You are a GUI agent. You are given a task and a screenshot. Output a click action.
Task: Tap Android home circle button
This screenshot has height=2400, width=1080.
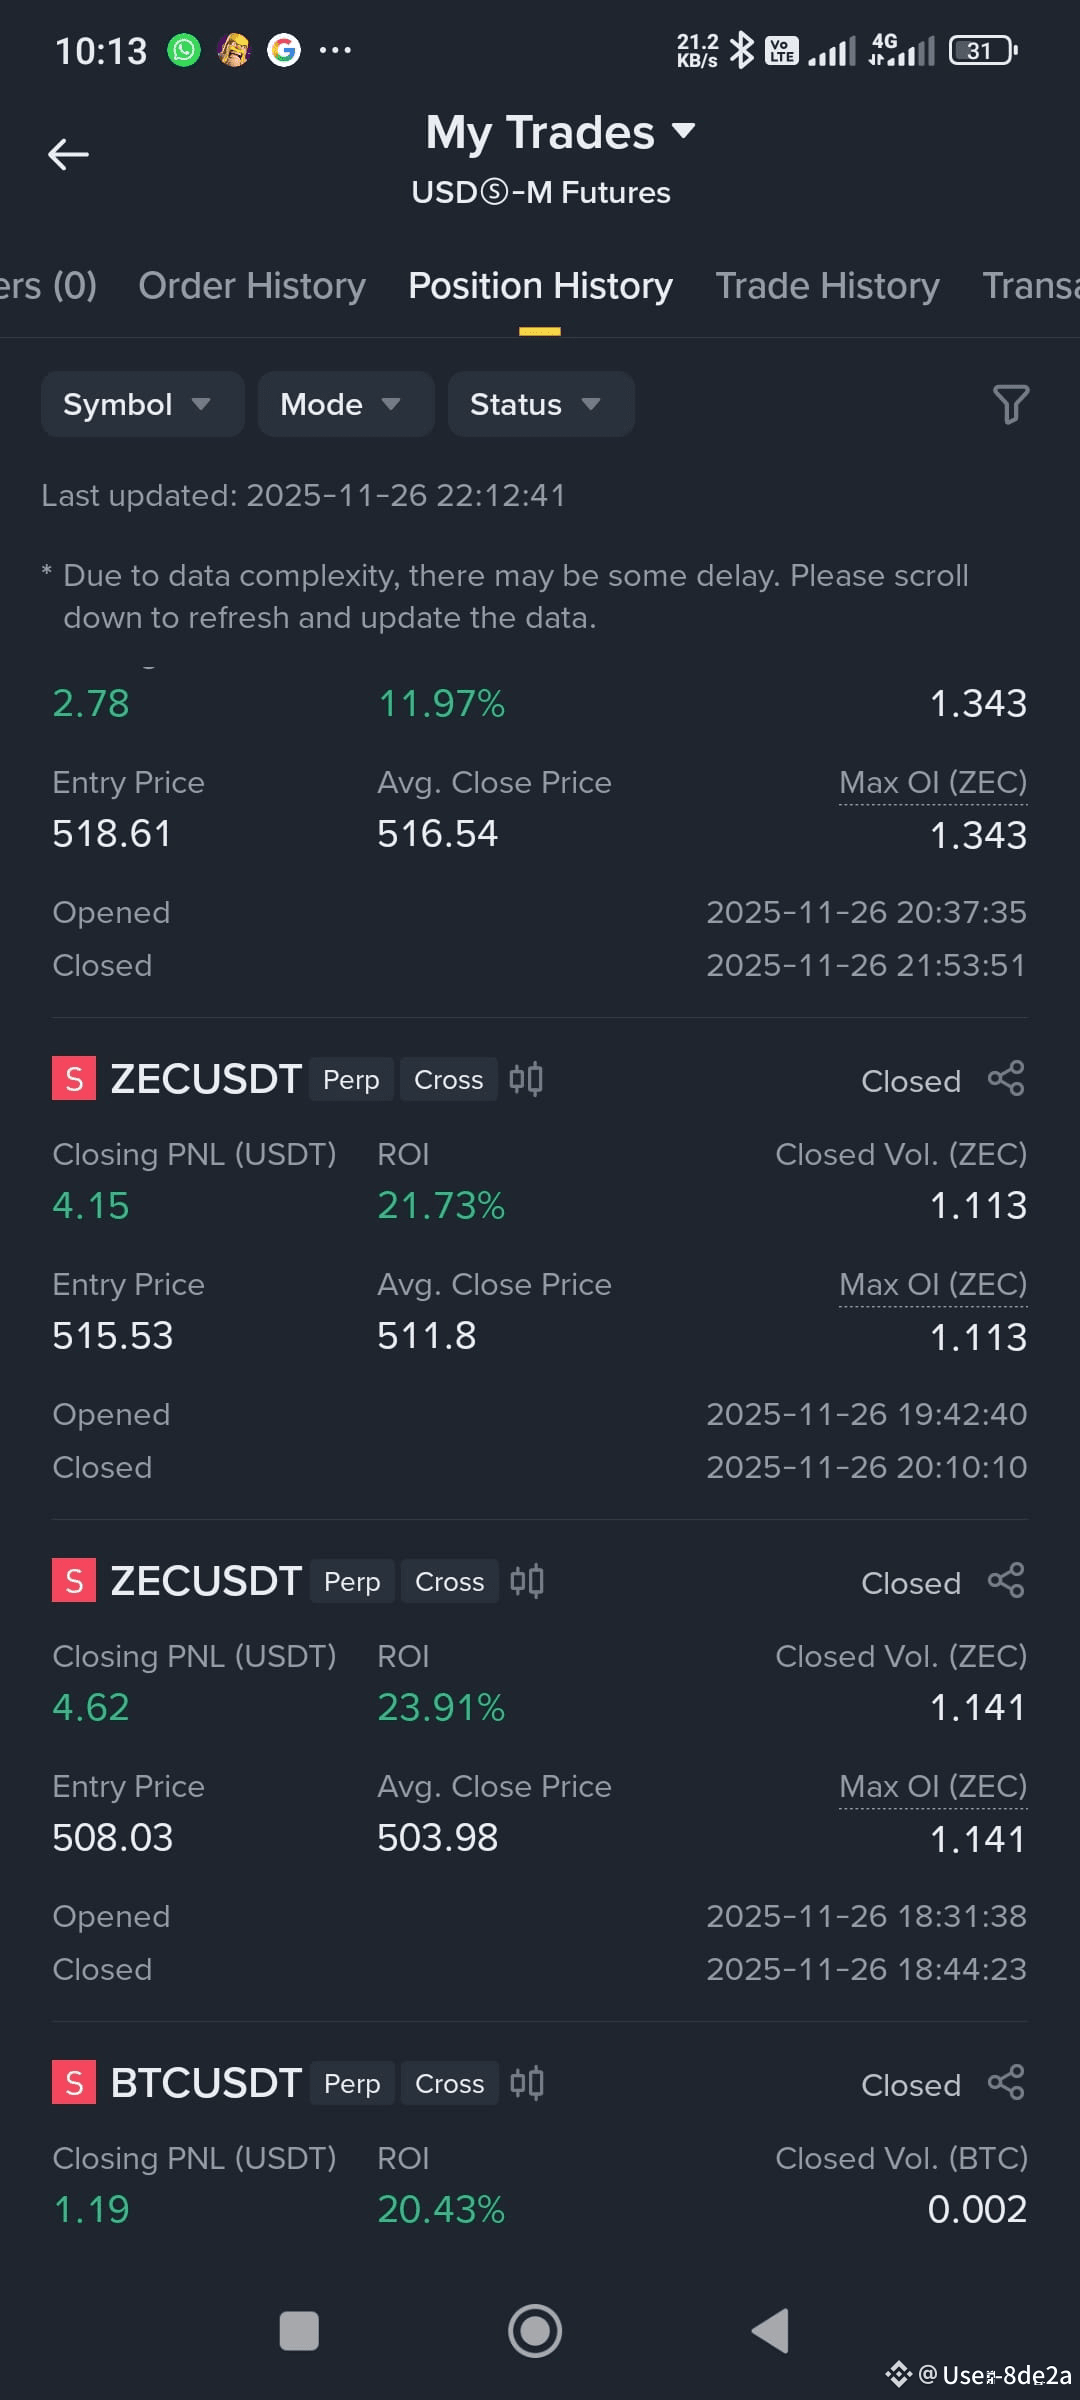(x=535, y=2331)
